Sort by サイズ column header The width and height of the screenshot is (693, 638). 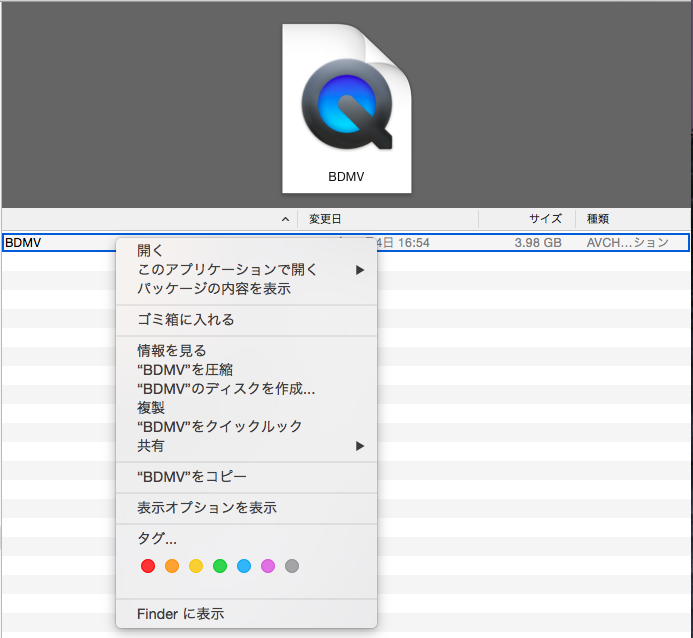click(x=545, y=219)
